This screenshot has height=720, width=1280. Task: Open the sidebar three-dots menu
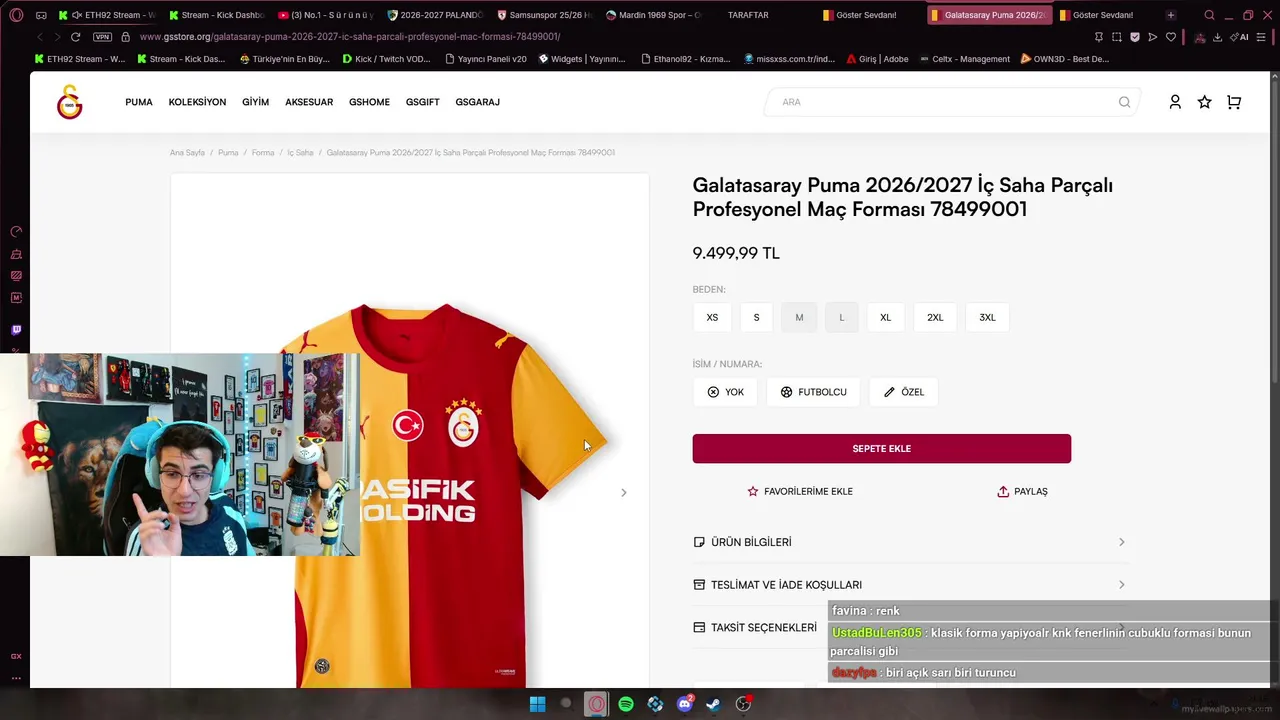pyautogui.click(x=16, y=678)
